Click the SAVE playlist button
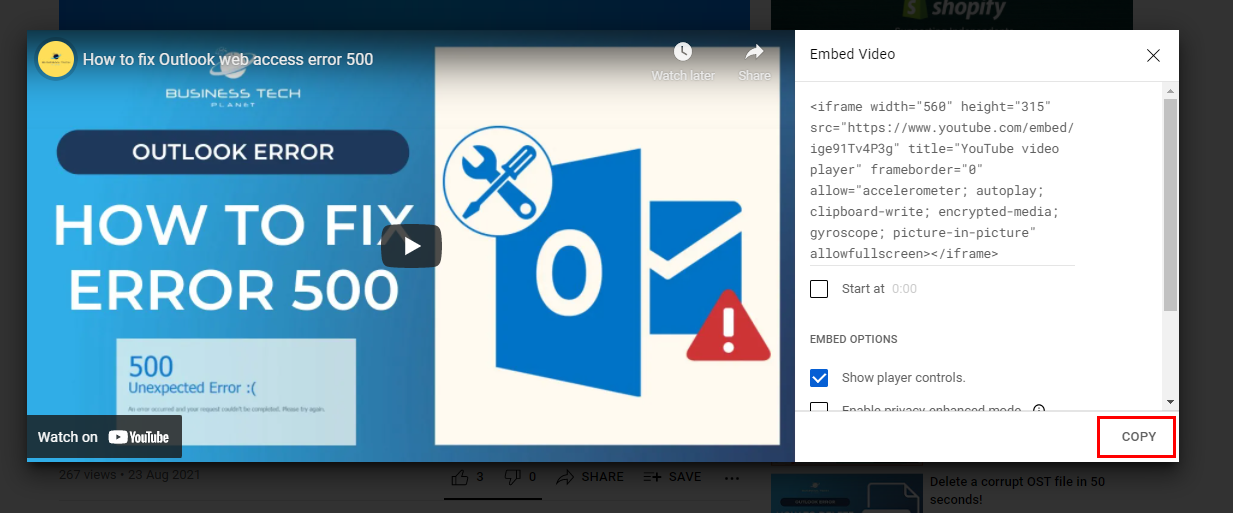 pos(672,477)
